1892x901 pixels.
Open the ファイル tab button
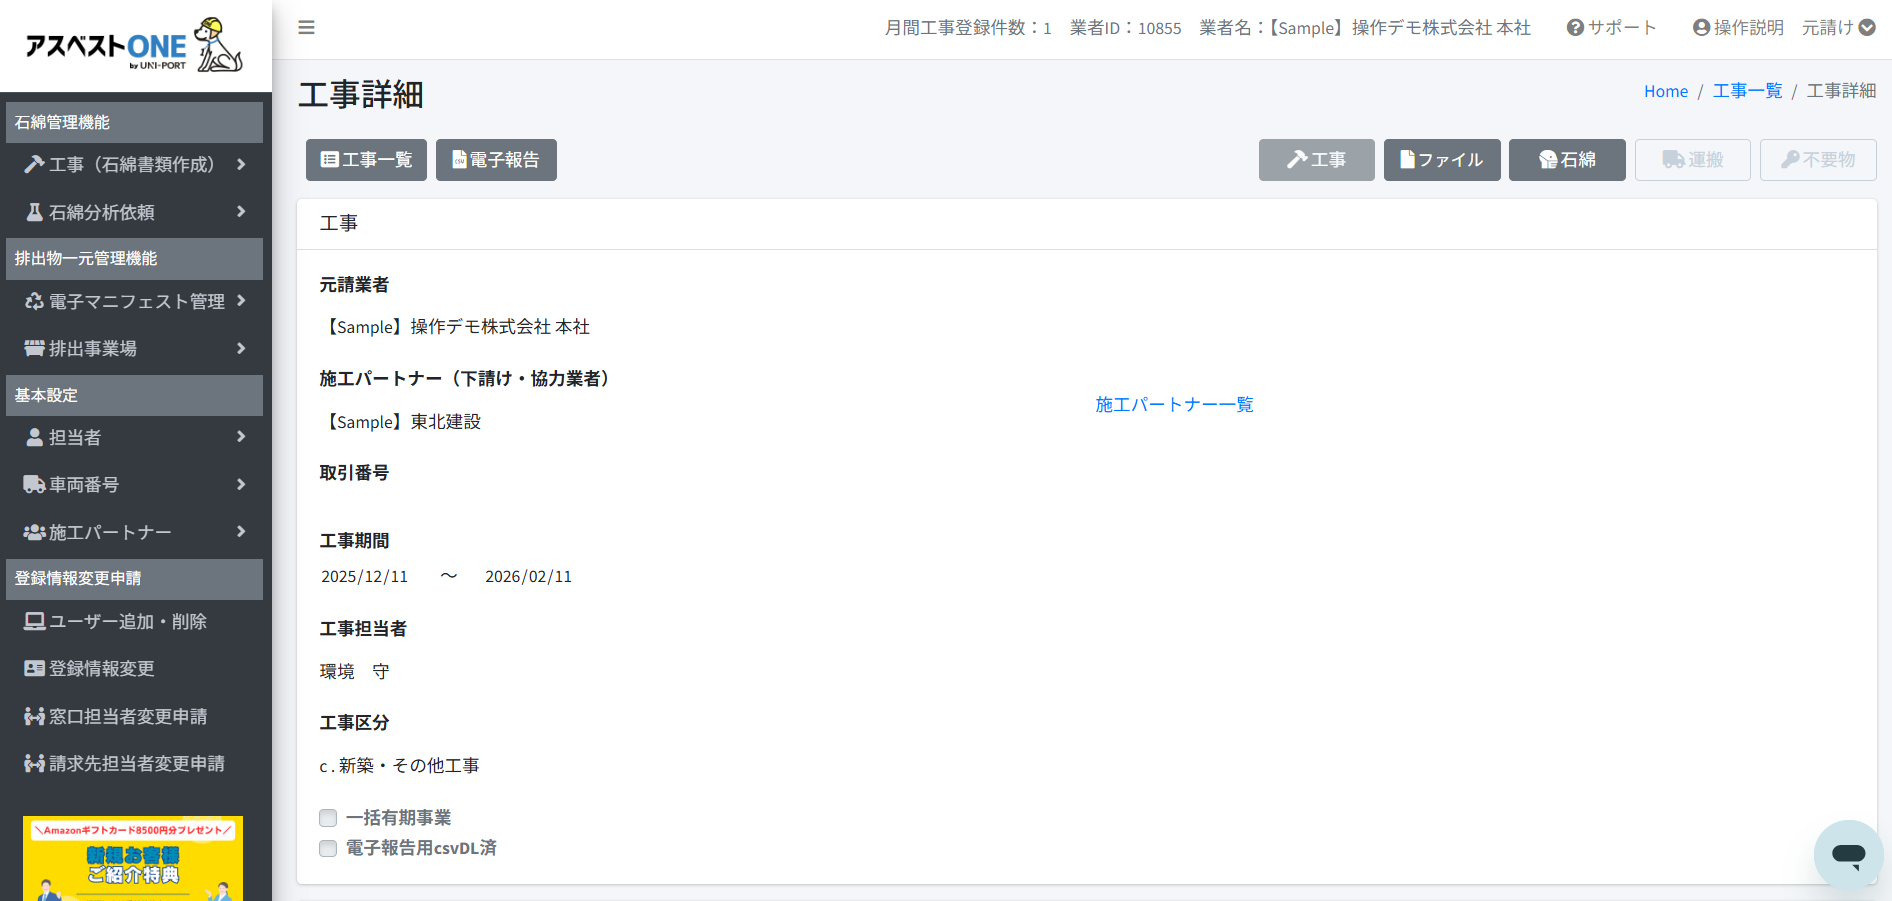click(1441, 160)
